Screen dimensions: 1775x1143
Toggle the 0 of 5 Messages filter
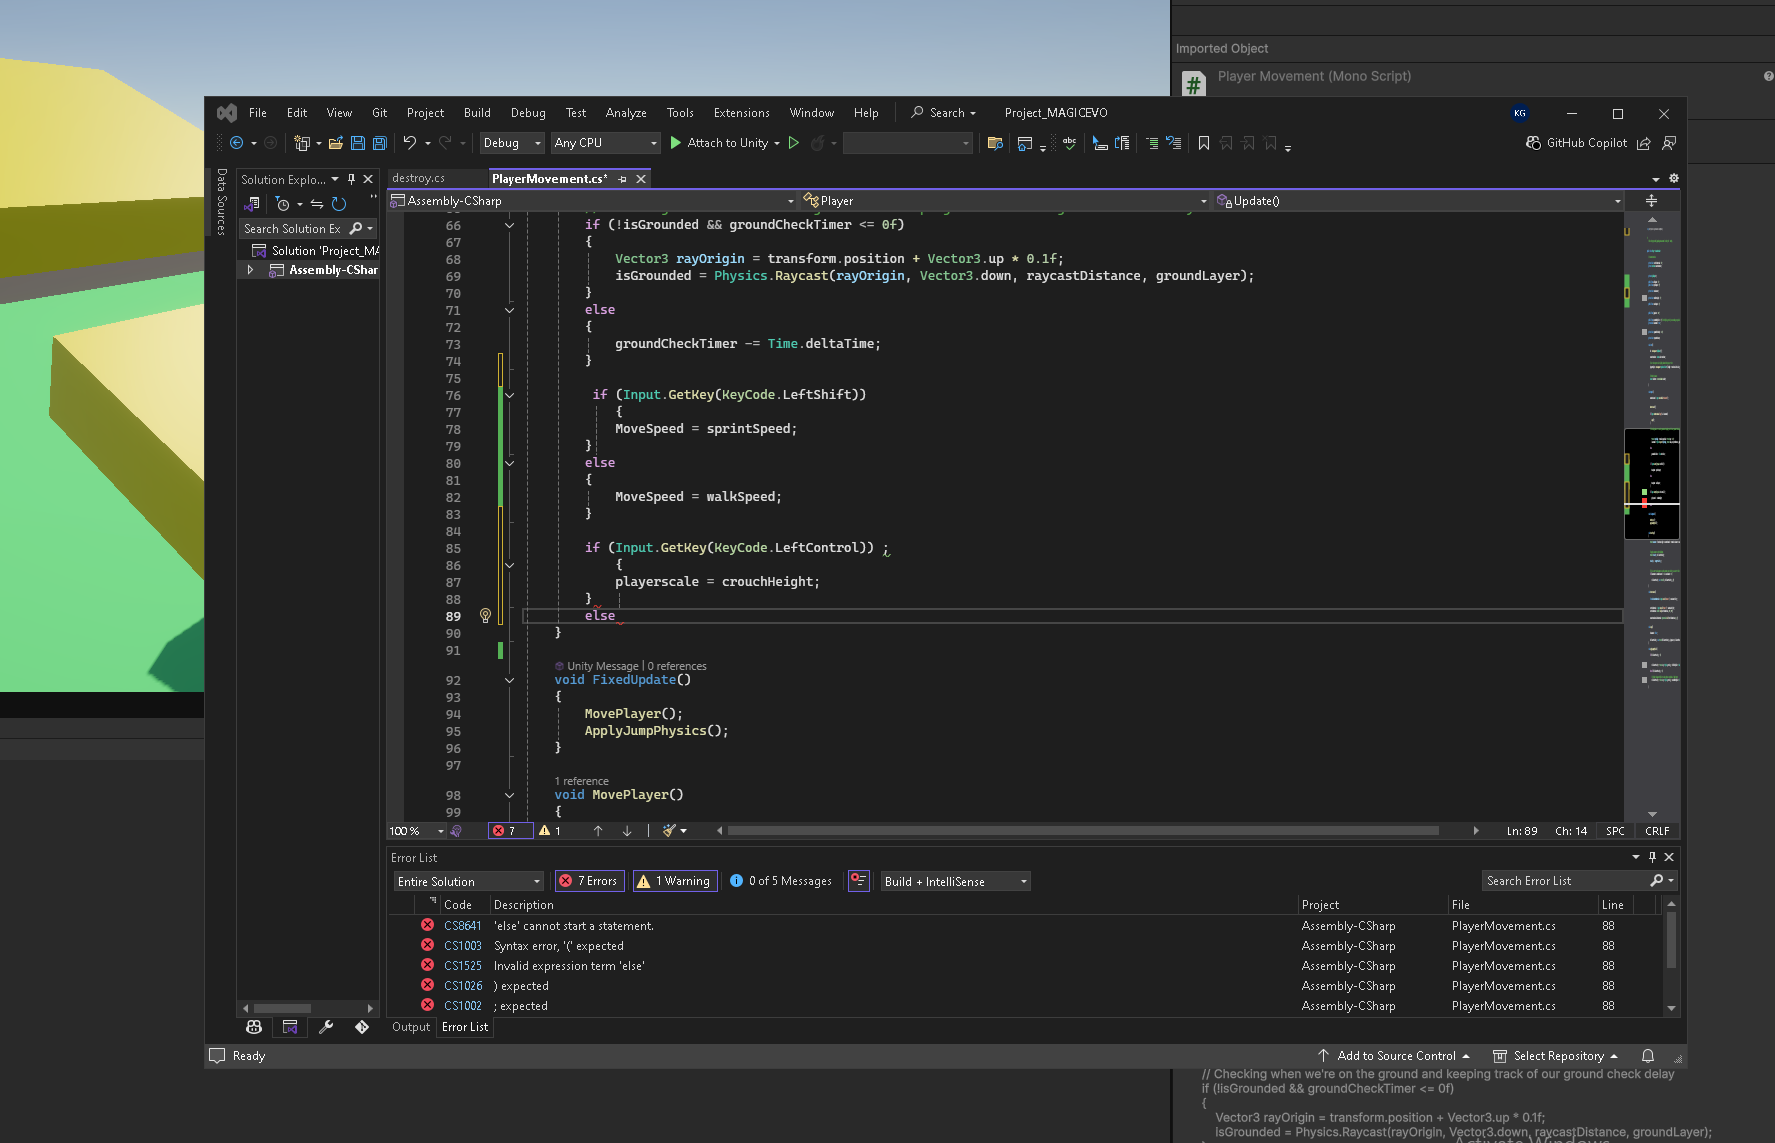(x=781, y=881)
